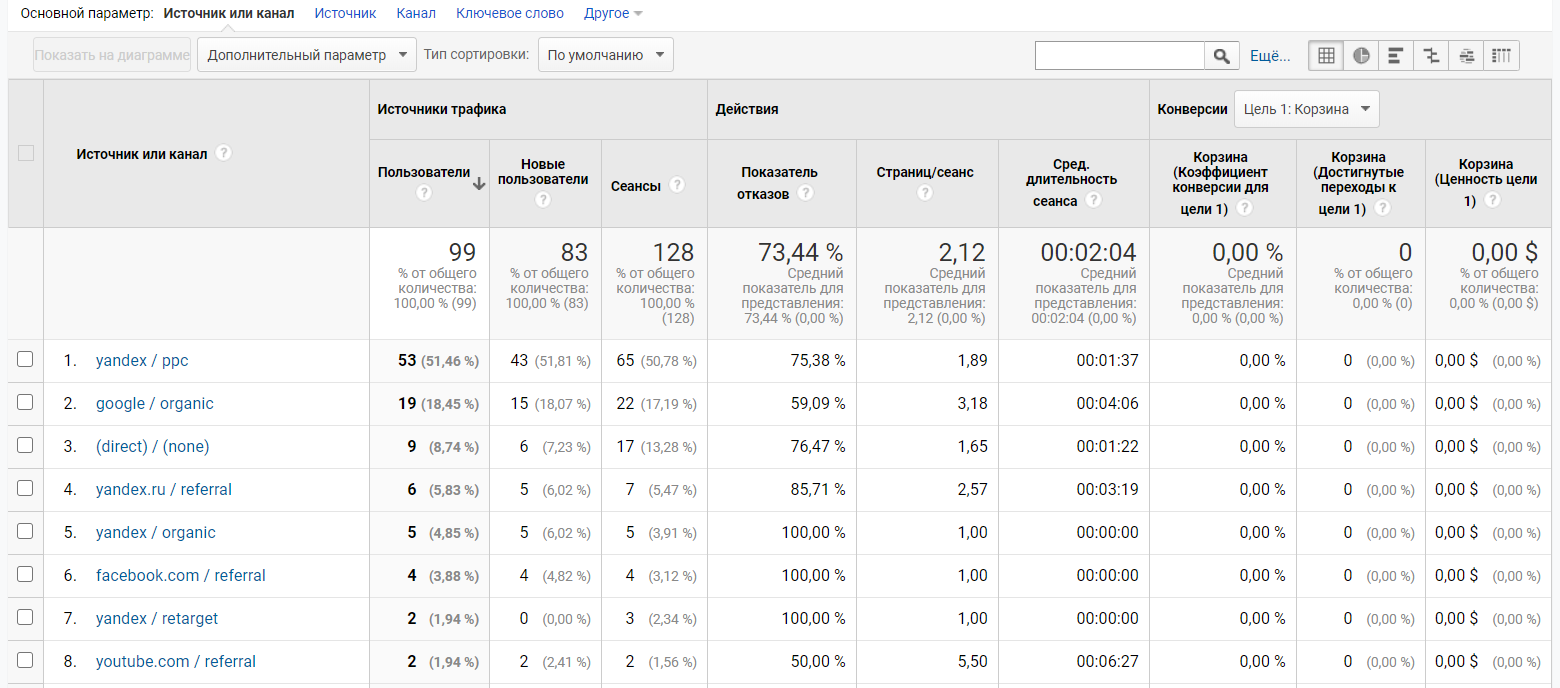Check the yandex / ppc row checkbox
1560x688 pixels.
click(25, 359)
